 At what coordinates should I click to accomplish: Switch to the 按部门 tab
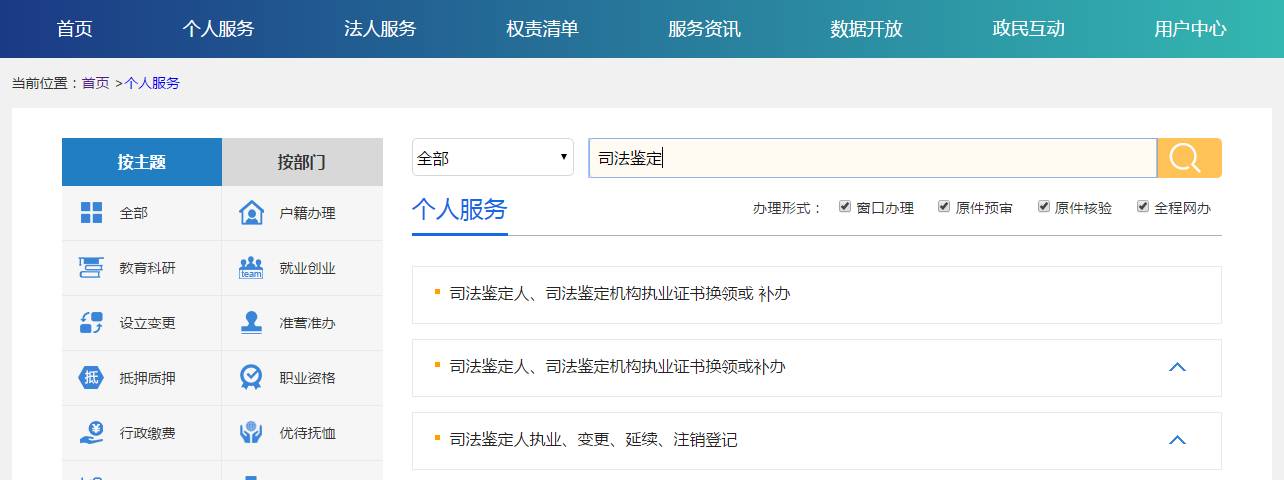coord(302,162)
